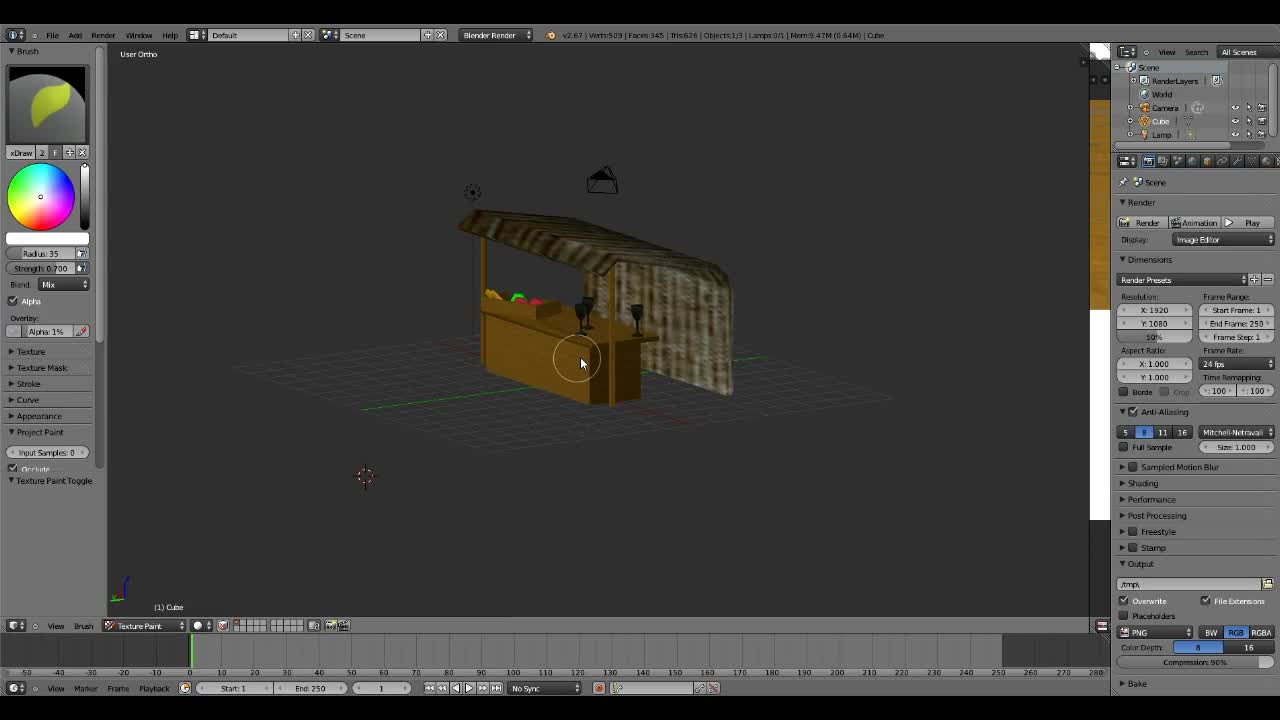Screen dimensions: 1280x720
Task: Open the Blender Render engine dropdown
Action: coord(496,35)
